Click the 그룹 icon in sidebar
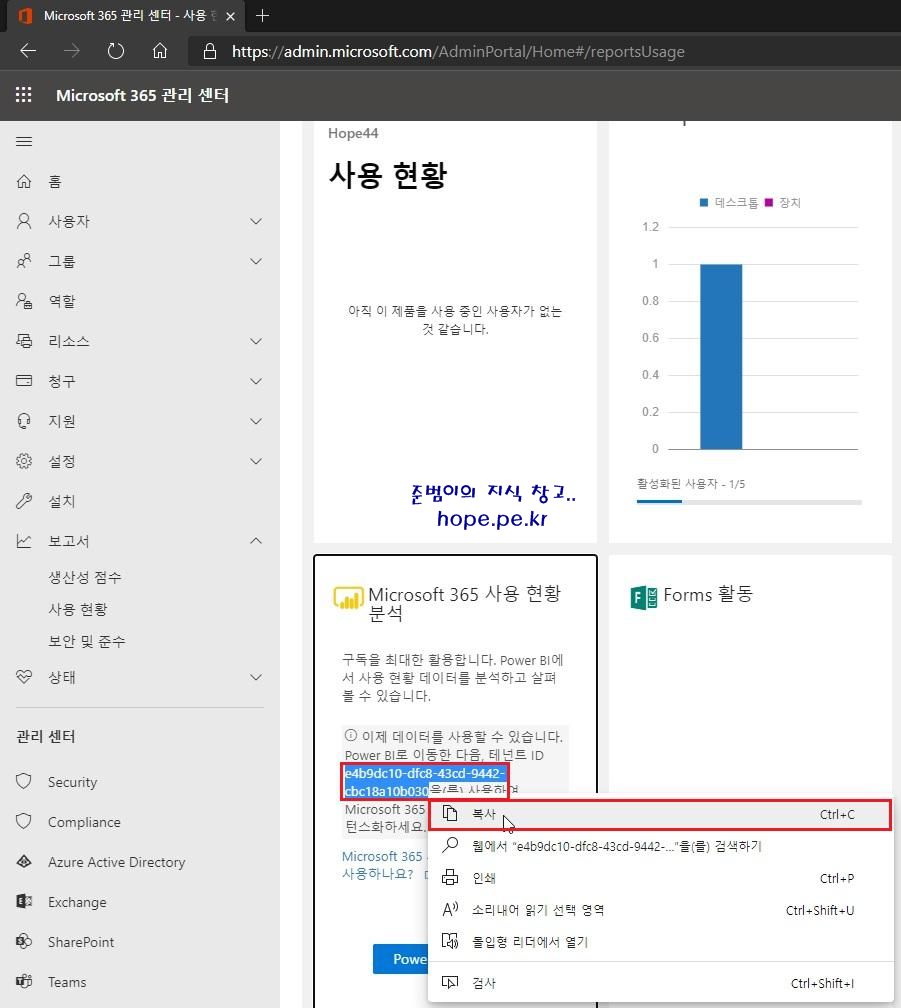 click(x=24, y=261)
